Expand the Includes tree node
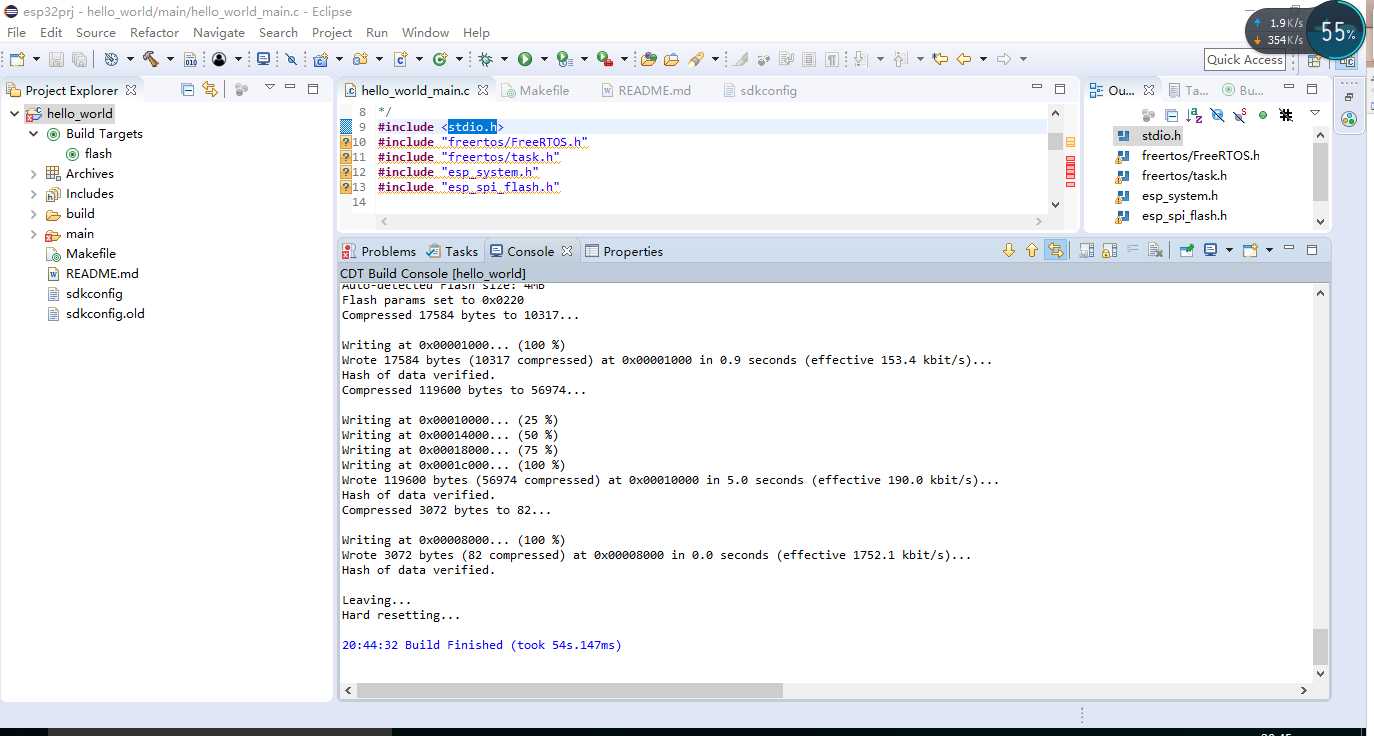This screenshot has width=1374, height=736. point(34,193)
